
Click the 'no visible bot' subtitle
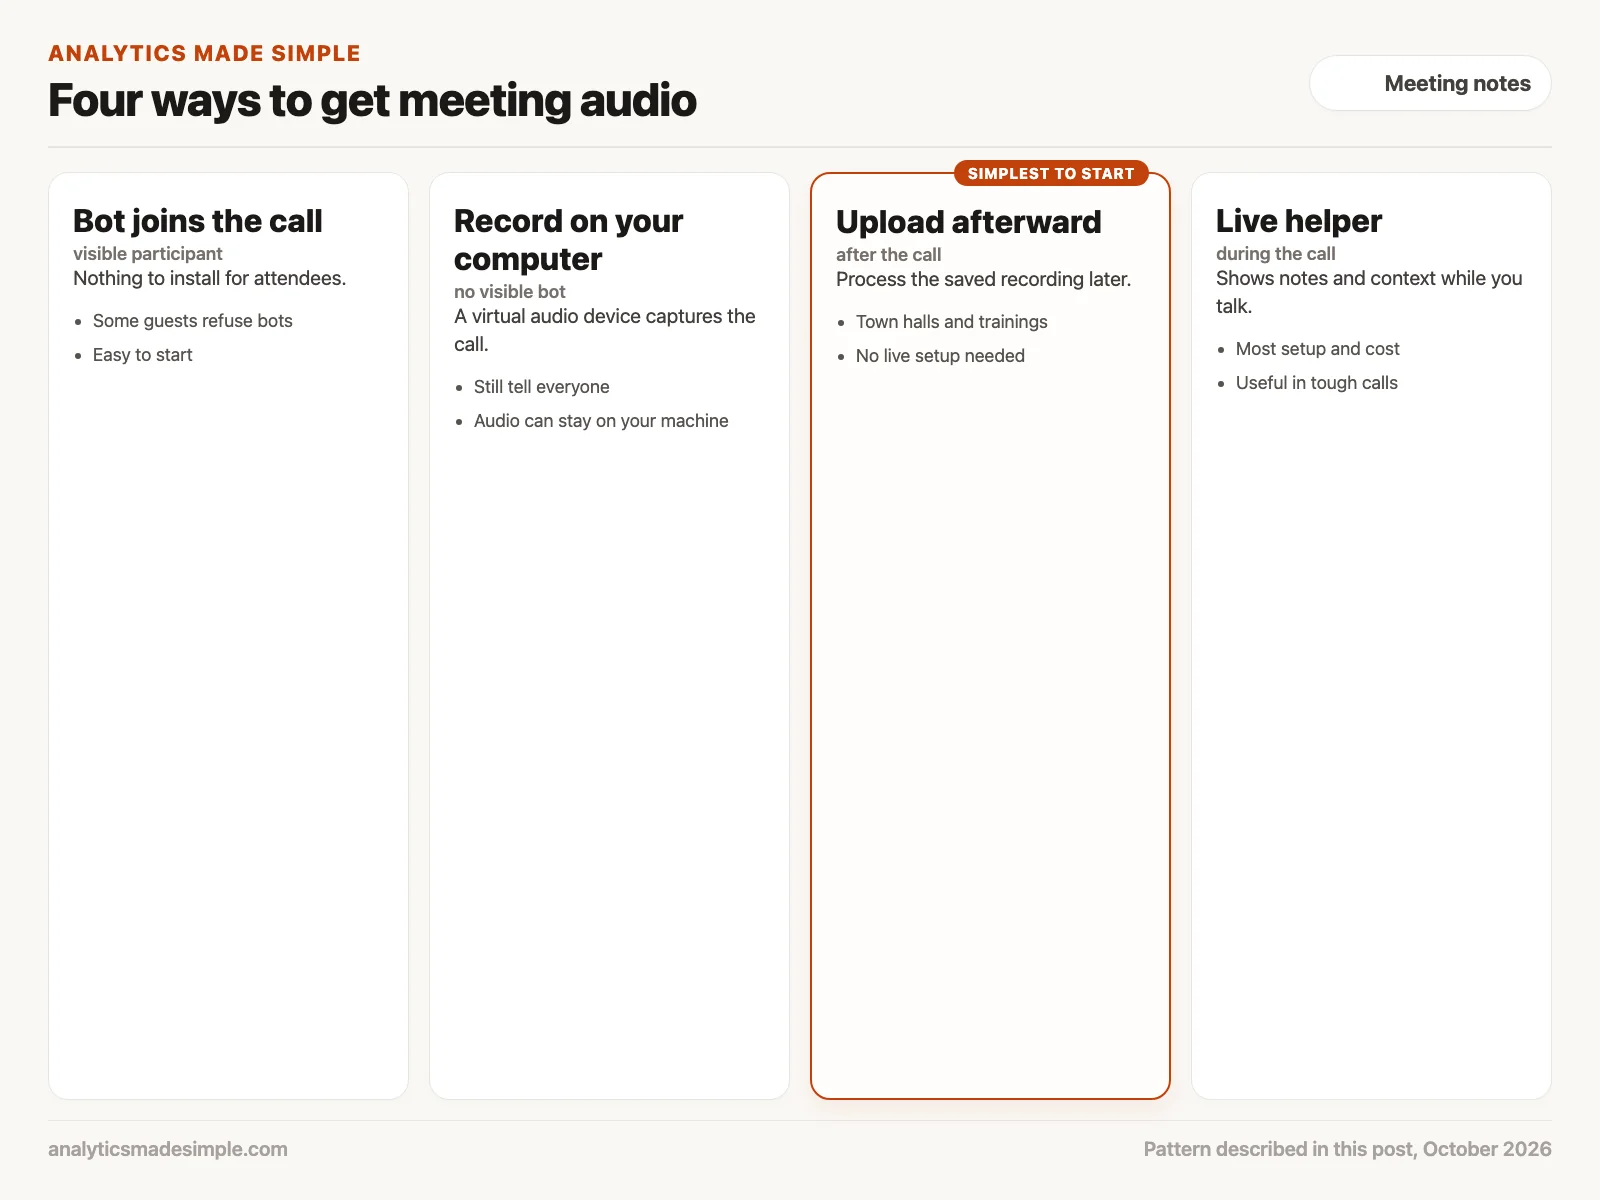point(510,292)
